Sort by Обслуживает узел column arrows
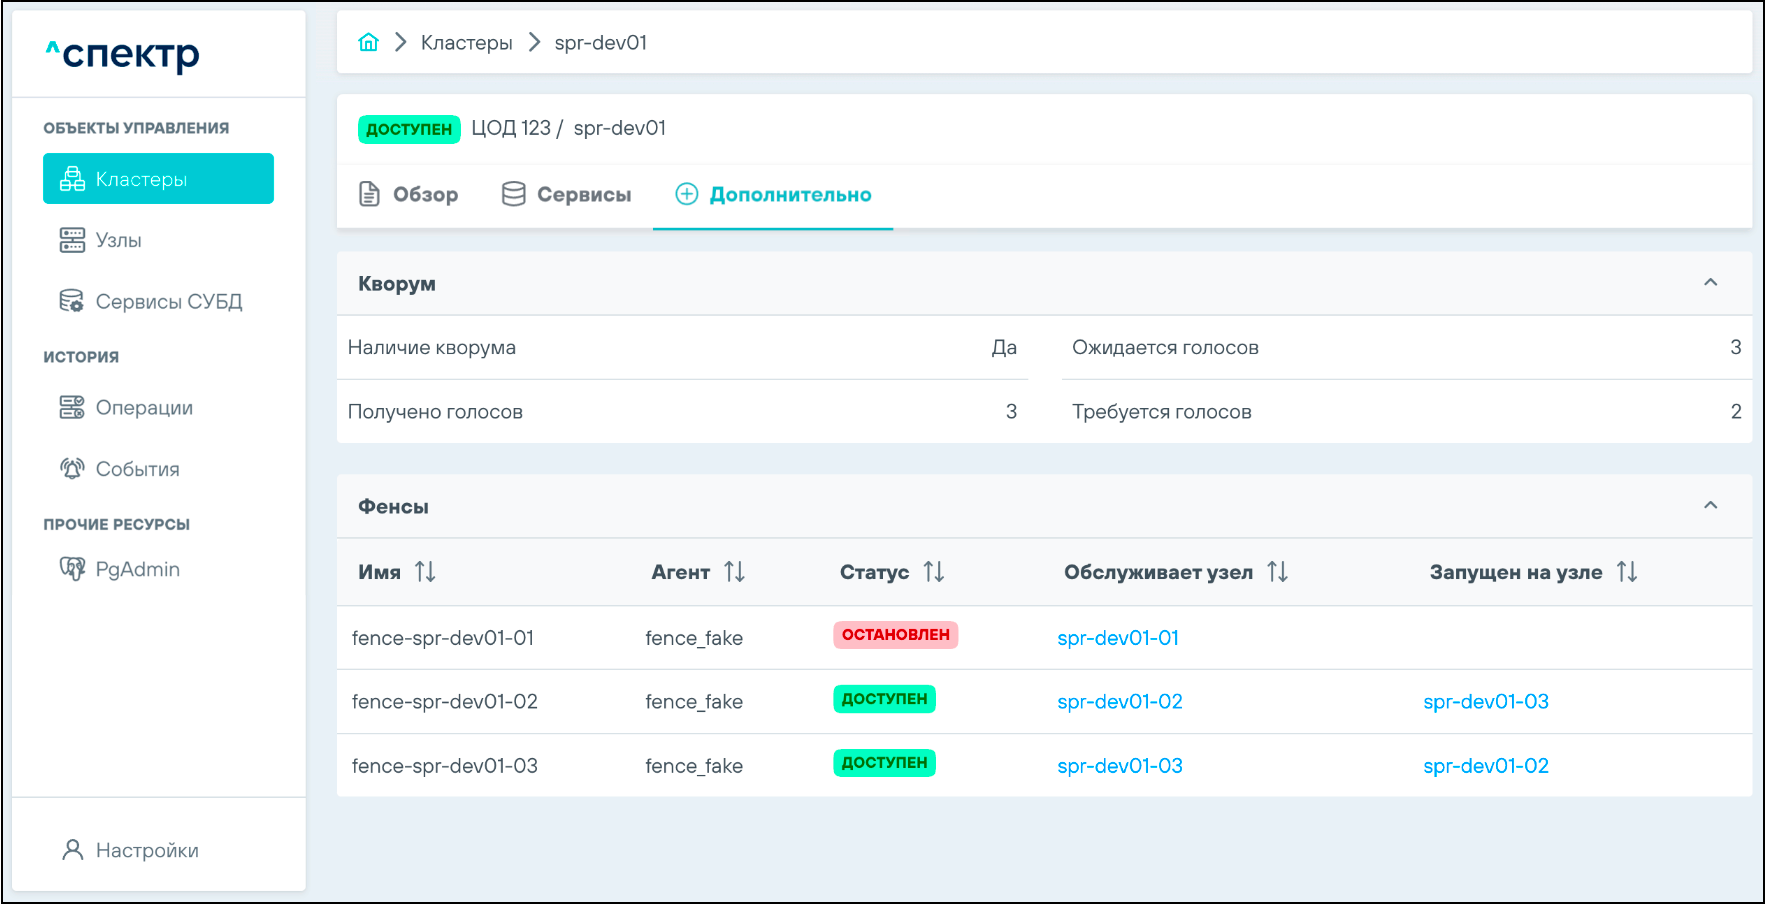The height and width of the screenshot is (904, 1766). [x=1277, y=572]
